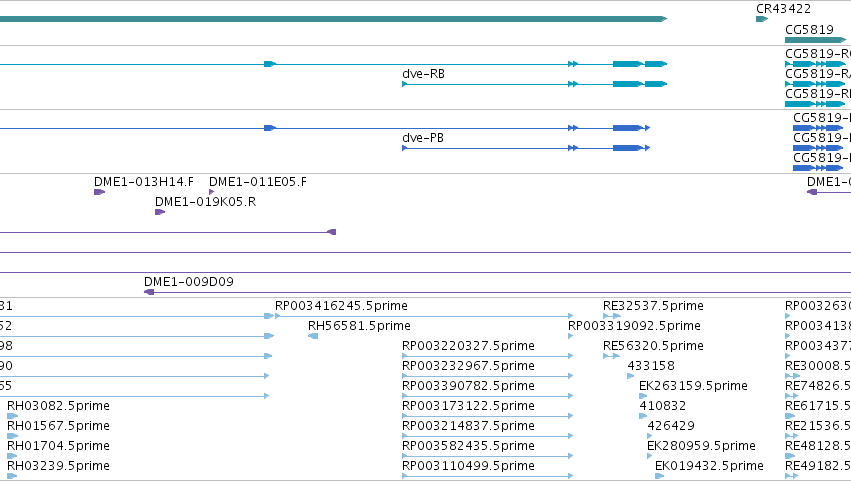The image size is (851, 481).
Task: Click the RP003416245.5prime EST label
Action: (x=341, y=306)
